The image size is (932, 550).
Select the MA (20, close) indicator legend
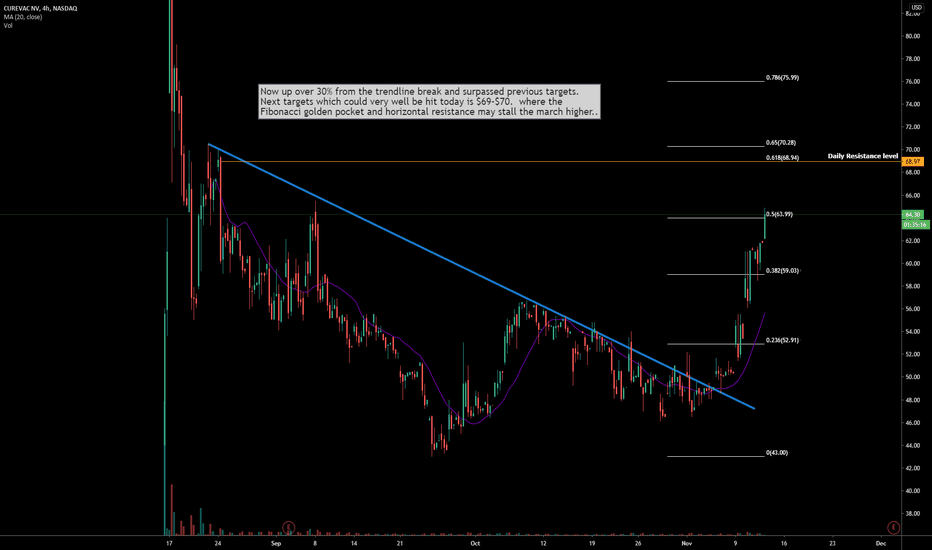[23, 17]
